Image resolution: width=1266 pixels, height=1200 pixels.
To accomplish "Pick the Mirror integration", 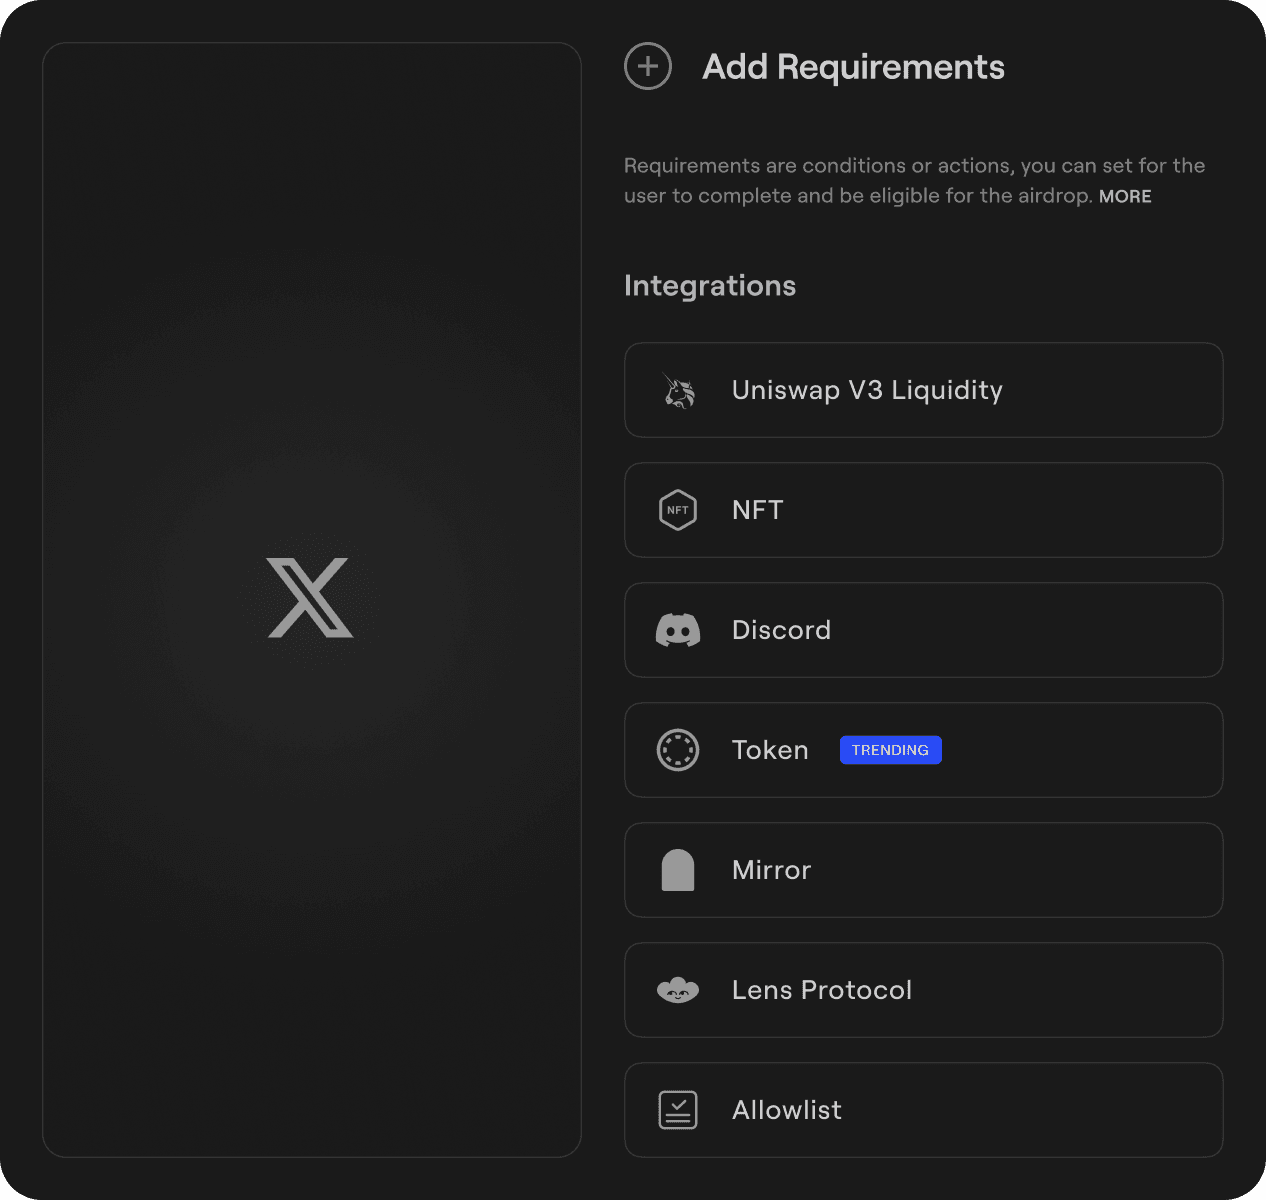I will coord(924,870).
